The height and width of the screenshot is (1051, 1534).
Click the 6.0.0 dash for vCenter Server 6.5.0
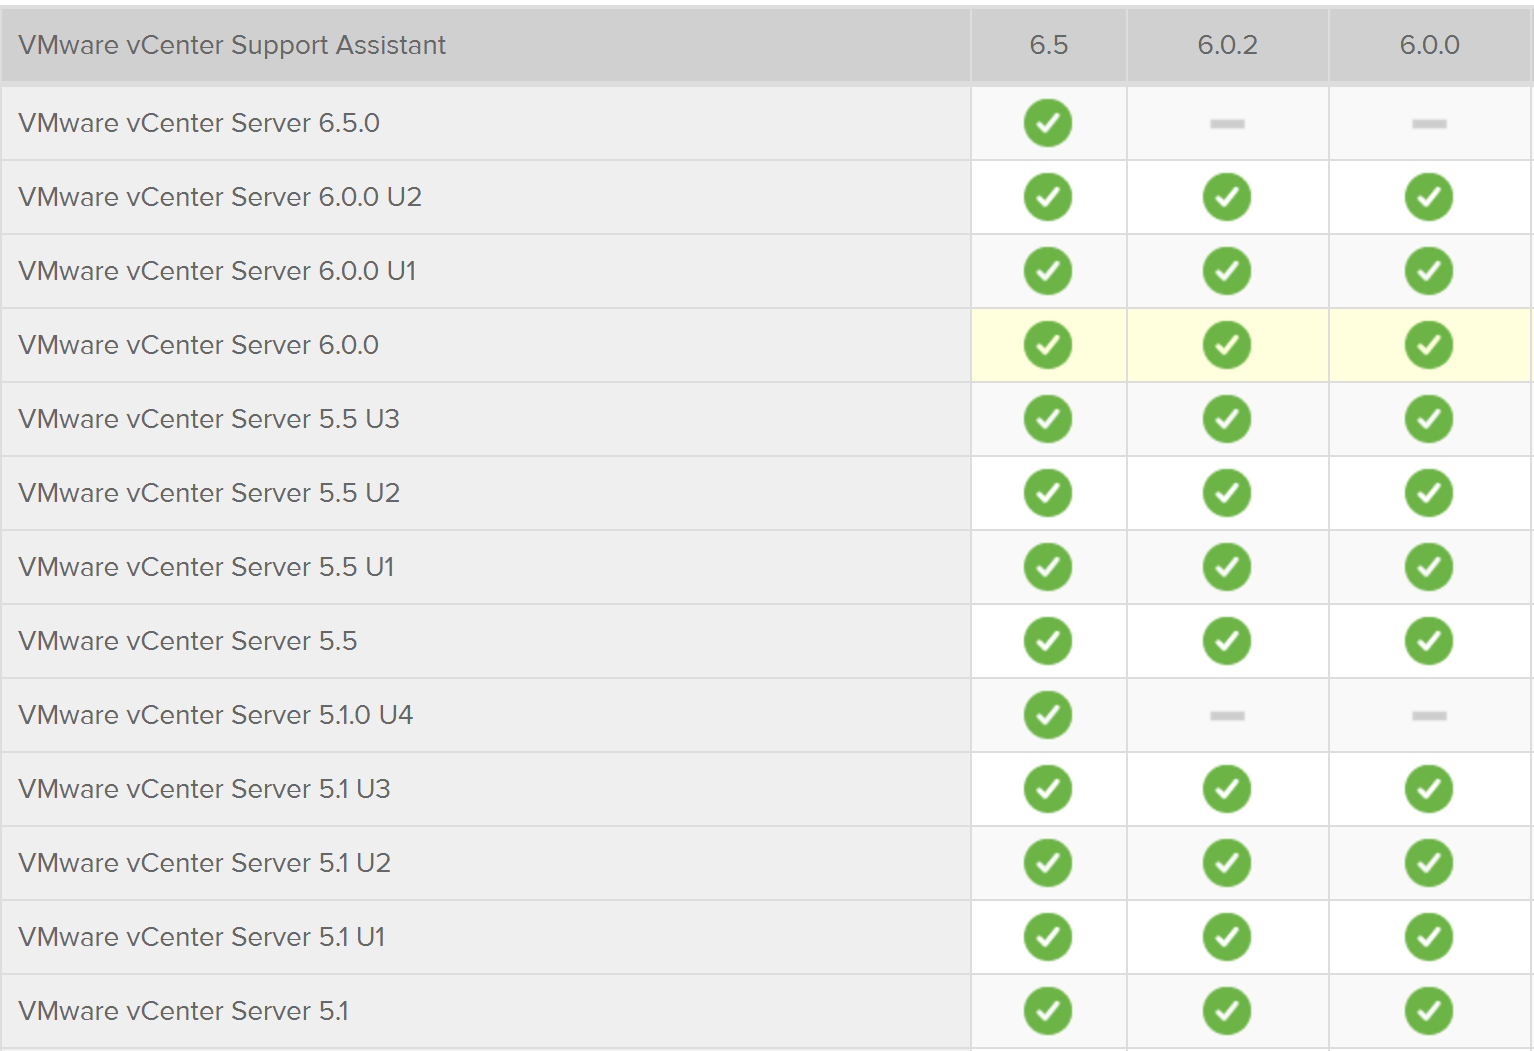(x=1429, y=124)
